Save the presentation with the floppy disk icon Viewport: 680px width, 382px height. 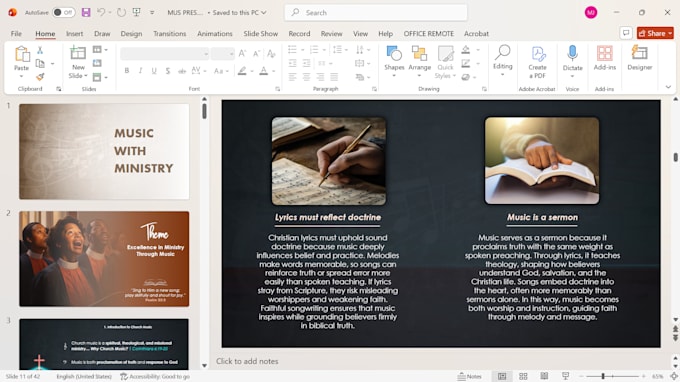tap(86, 13)
